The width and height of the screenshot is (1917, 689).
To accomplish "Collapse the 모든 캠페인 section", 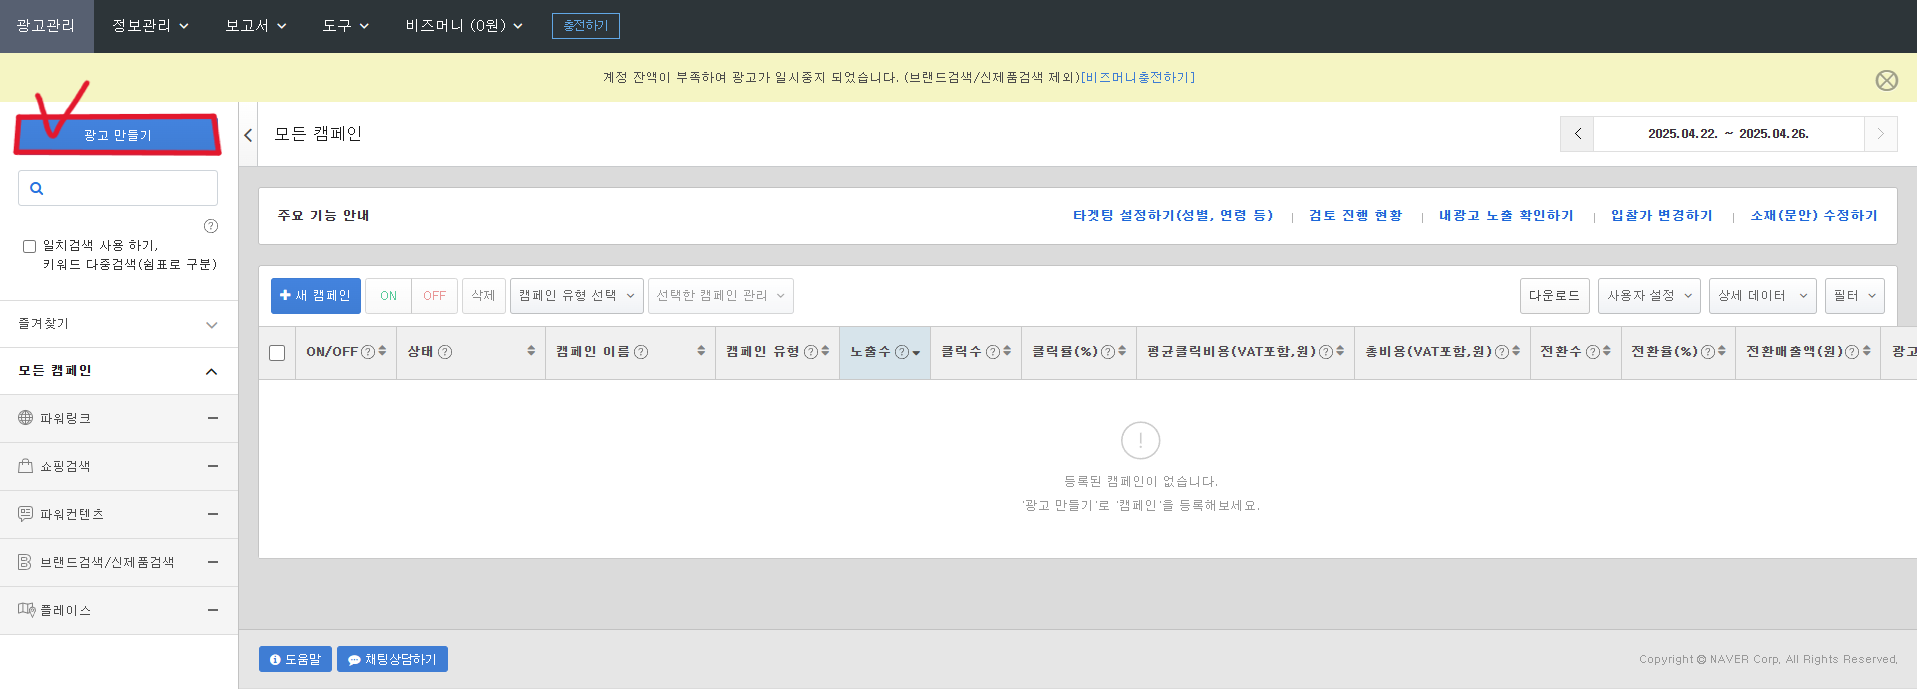I will coord(211,371).
